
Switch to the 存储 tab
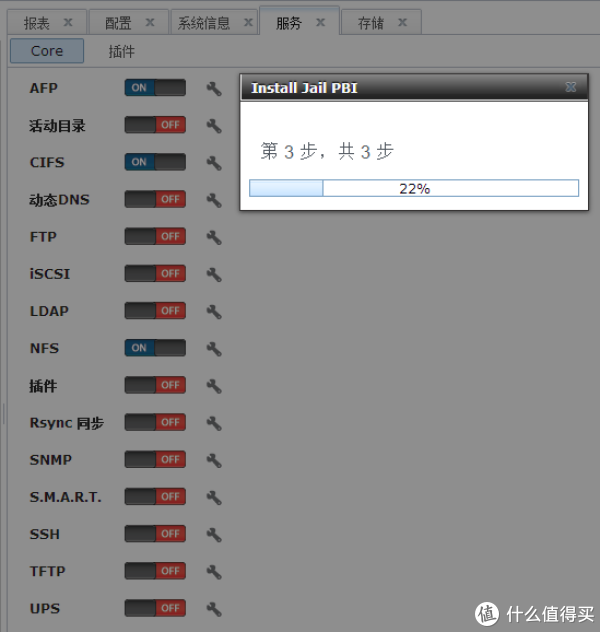[x=371, y=23]
